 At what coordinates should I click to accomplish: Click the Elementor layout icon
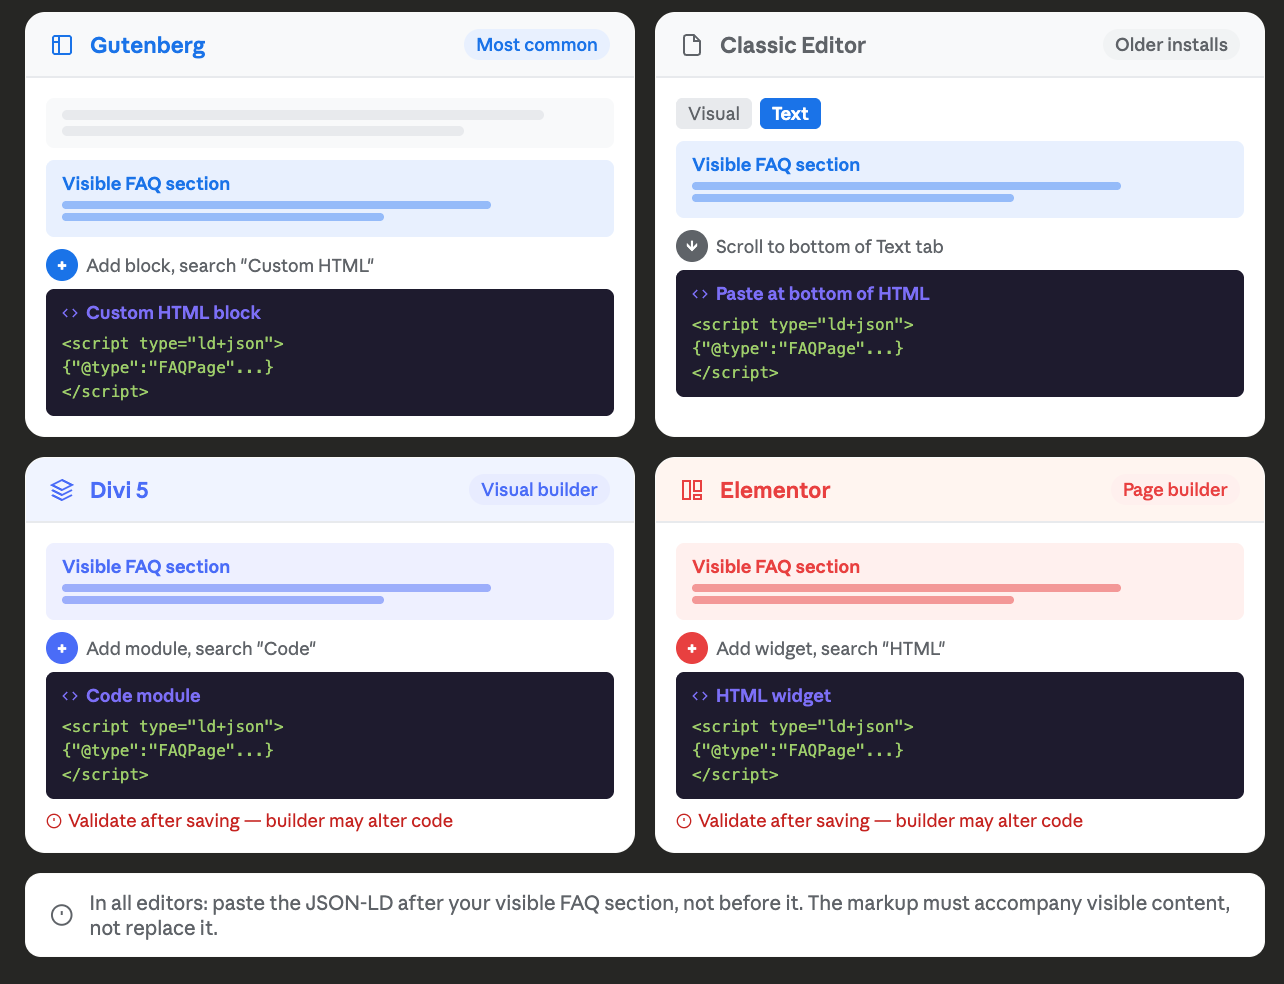[x=692, y=490]
